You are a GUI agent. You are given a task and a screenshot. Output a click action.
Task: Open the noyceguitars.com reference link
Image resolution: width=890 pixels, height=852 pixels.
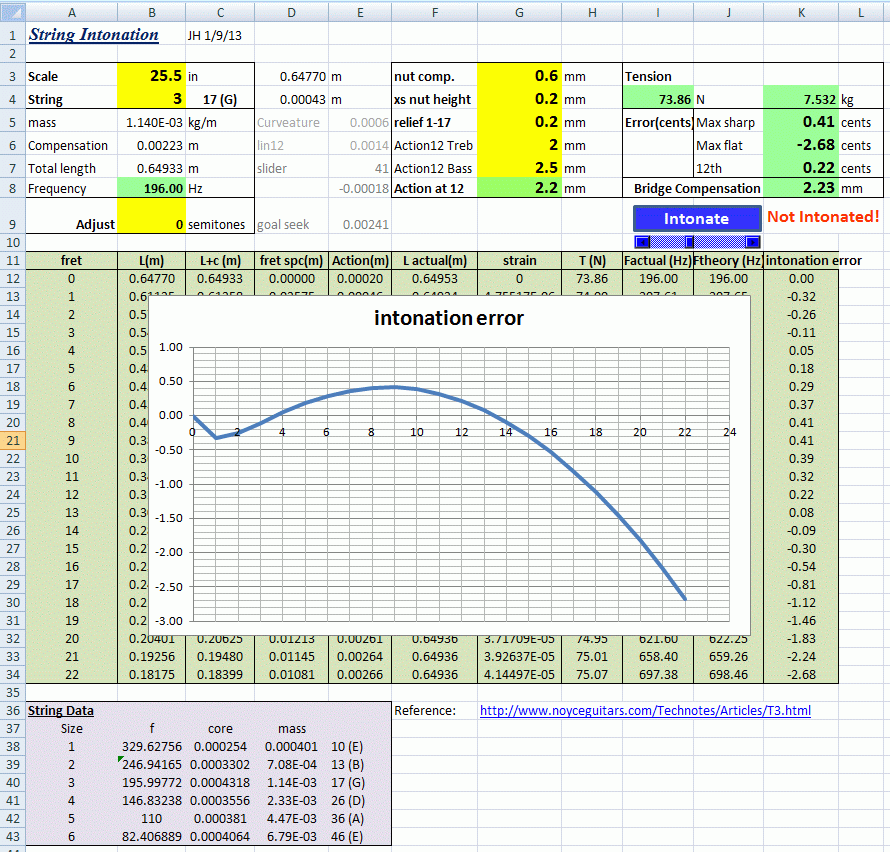click(645, 711)
